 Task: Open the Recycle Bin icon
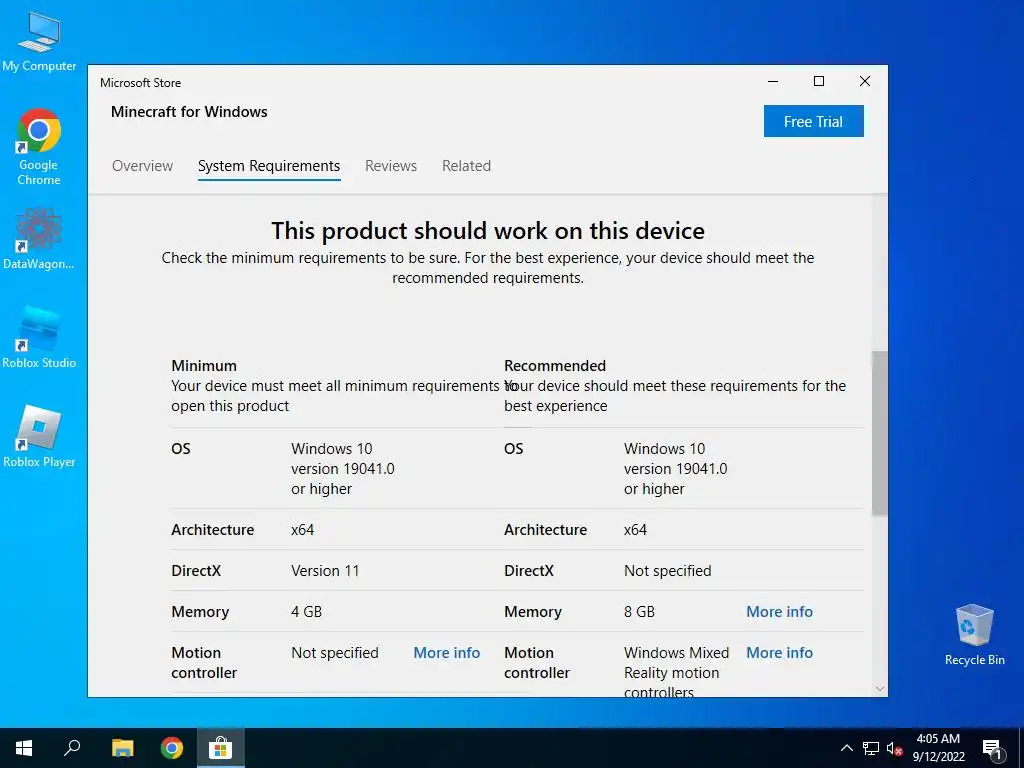pyautogui.click(x=974, y=635)
